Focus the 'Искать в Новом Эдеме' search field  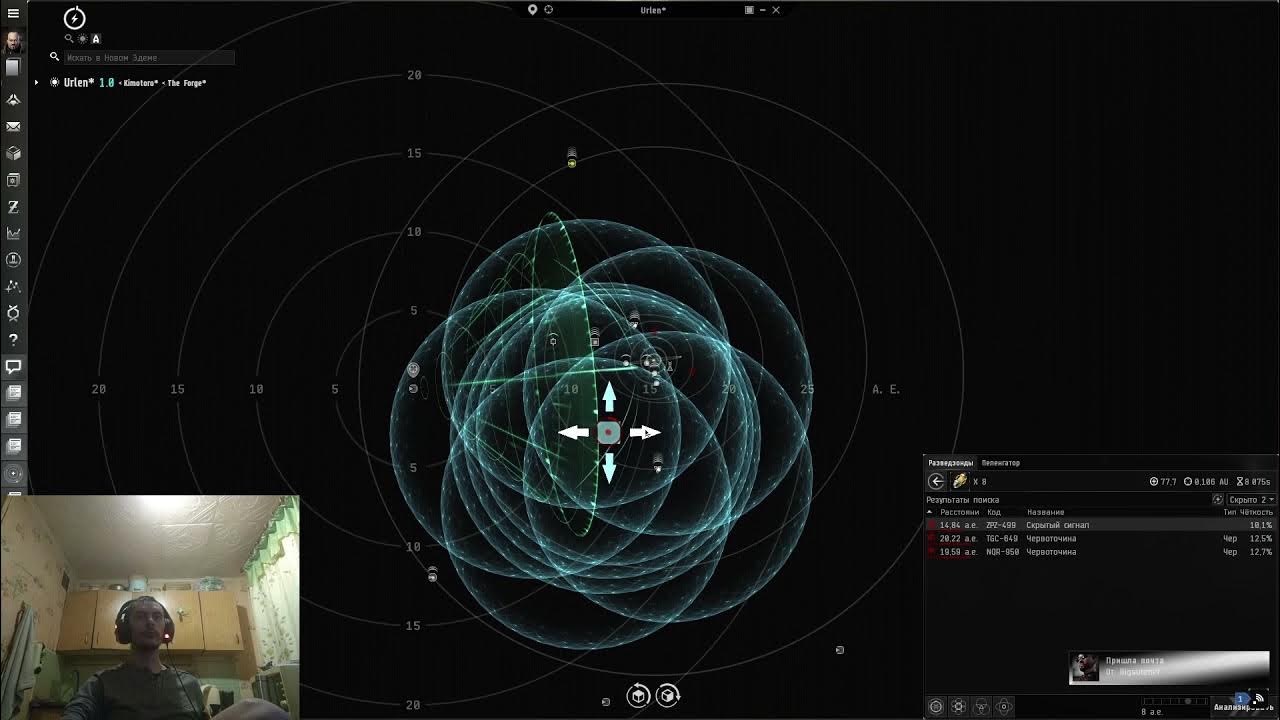tap(149, 57)
